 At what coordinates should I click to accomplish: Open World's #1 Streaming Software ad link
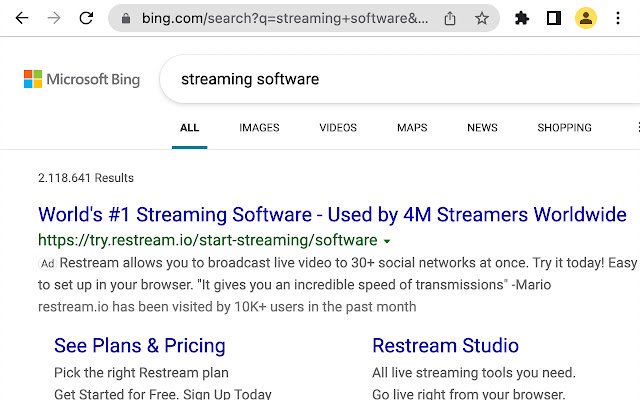[332, 215]
